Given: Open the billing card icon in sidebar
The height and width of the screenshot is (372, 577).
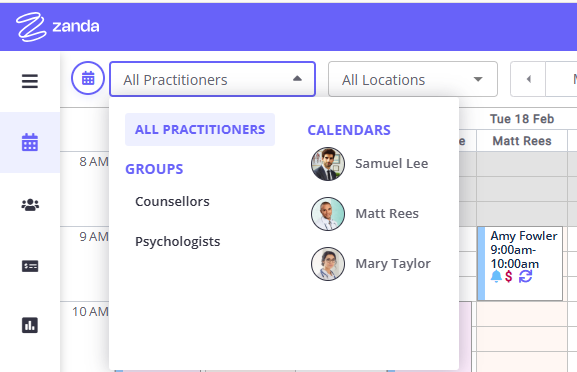Looking at the screenshot, I should click(30, 266).
